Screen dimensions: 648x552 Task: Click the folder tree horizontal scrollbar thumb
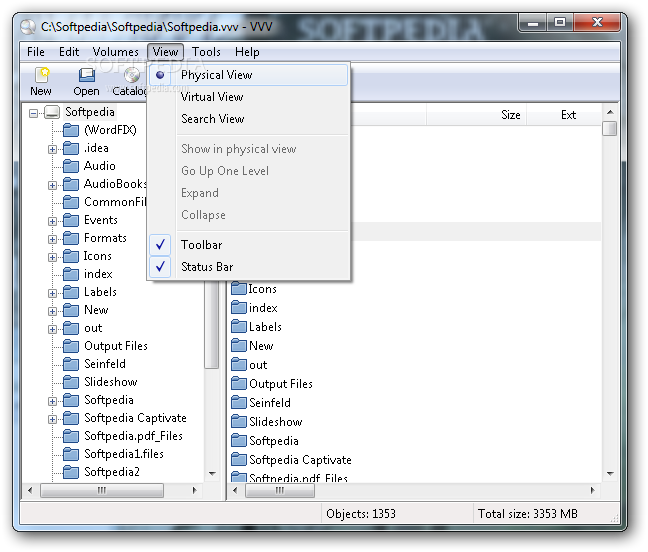pos(102,490)
